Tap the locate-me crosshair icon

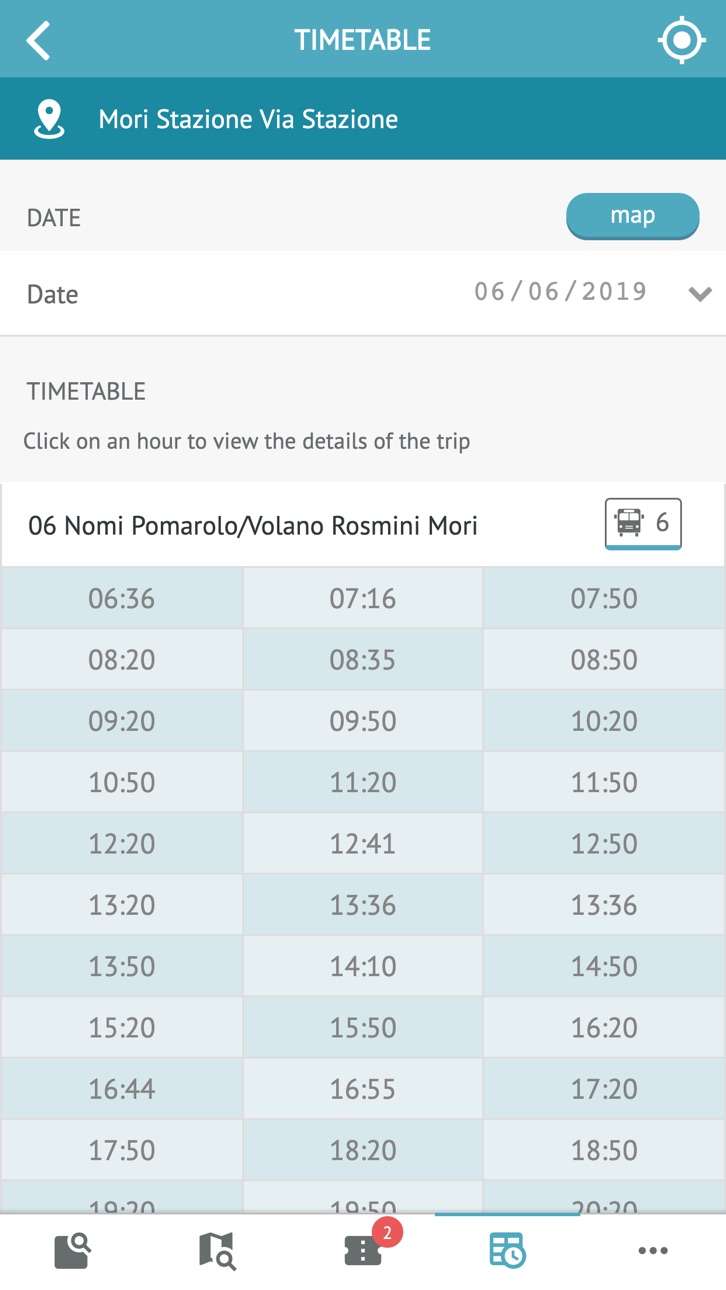pyautogui.click(x=681, y=40)
